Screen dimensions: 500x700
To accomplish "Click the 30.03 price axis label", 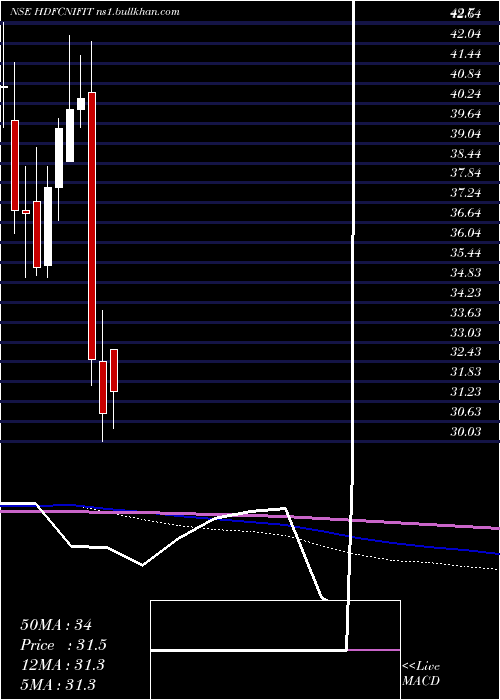I will pyautogui.click(x=466, y=431).
